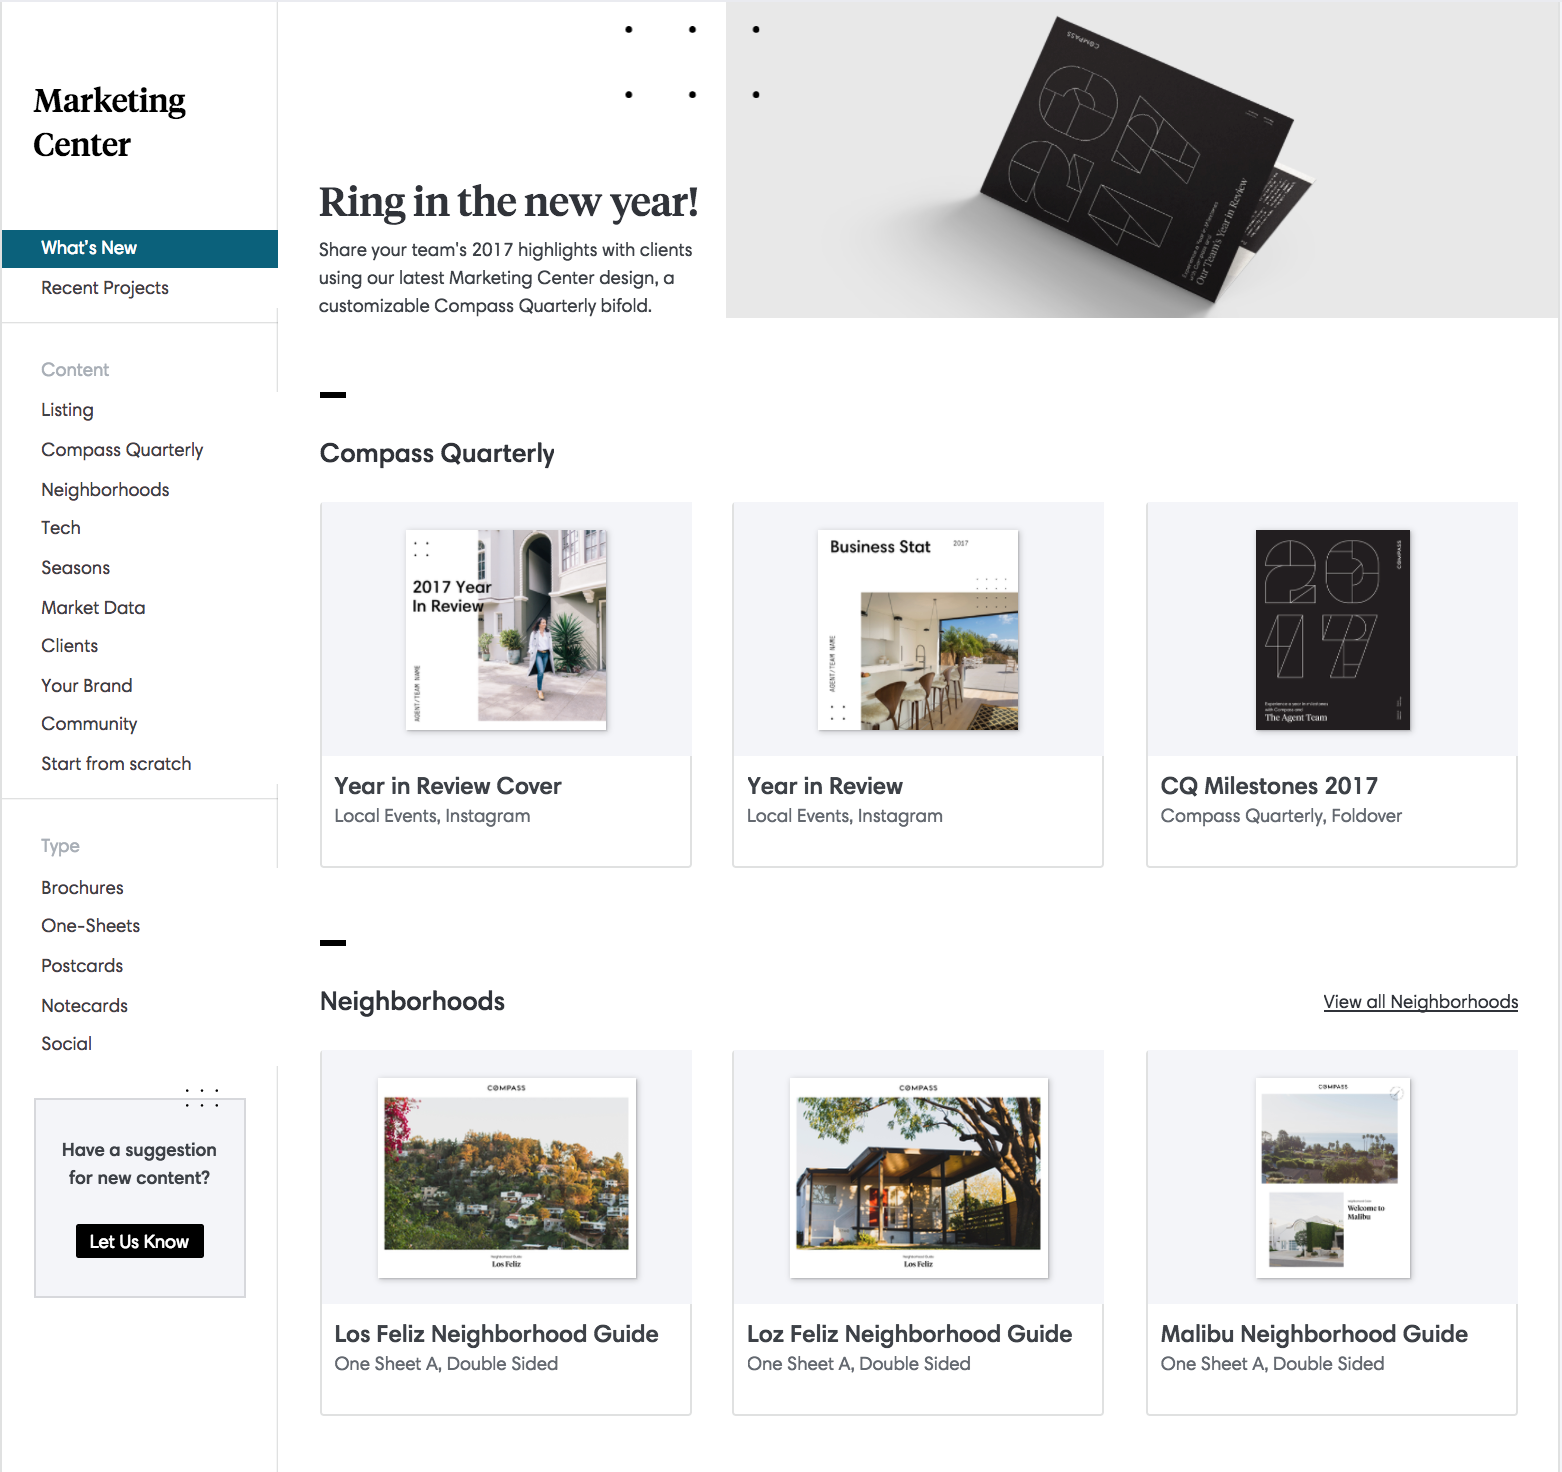This screenshot has height=1472, width=1562.
Task: Select the CQ Milestones 2017 black cover thumbnail
Action: [1332, 630]
